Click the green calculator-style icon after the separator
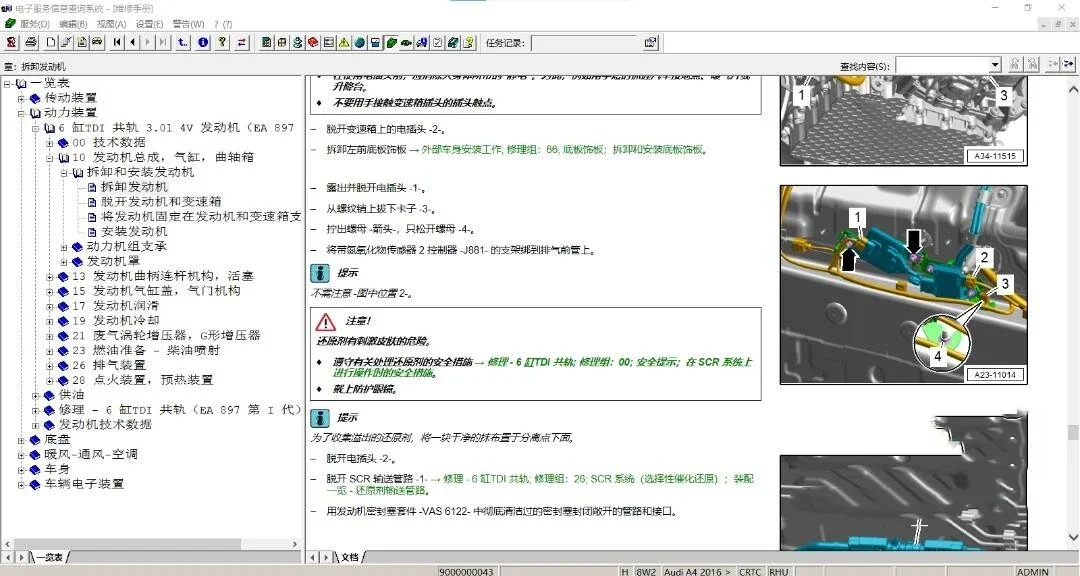The image size is (1080, 576). (267, 43)
